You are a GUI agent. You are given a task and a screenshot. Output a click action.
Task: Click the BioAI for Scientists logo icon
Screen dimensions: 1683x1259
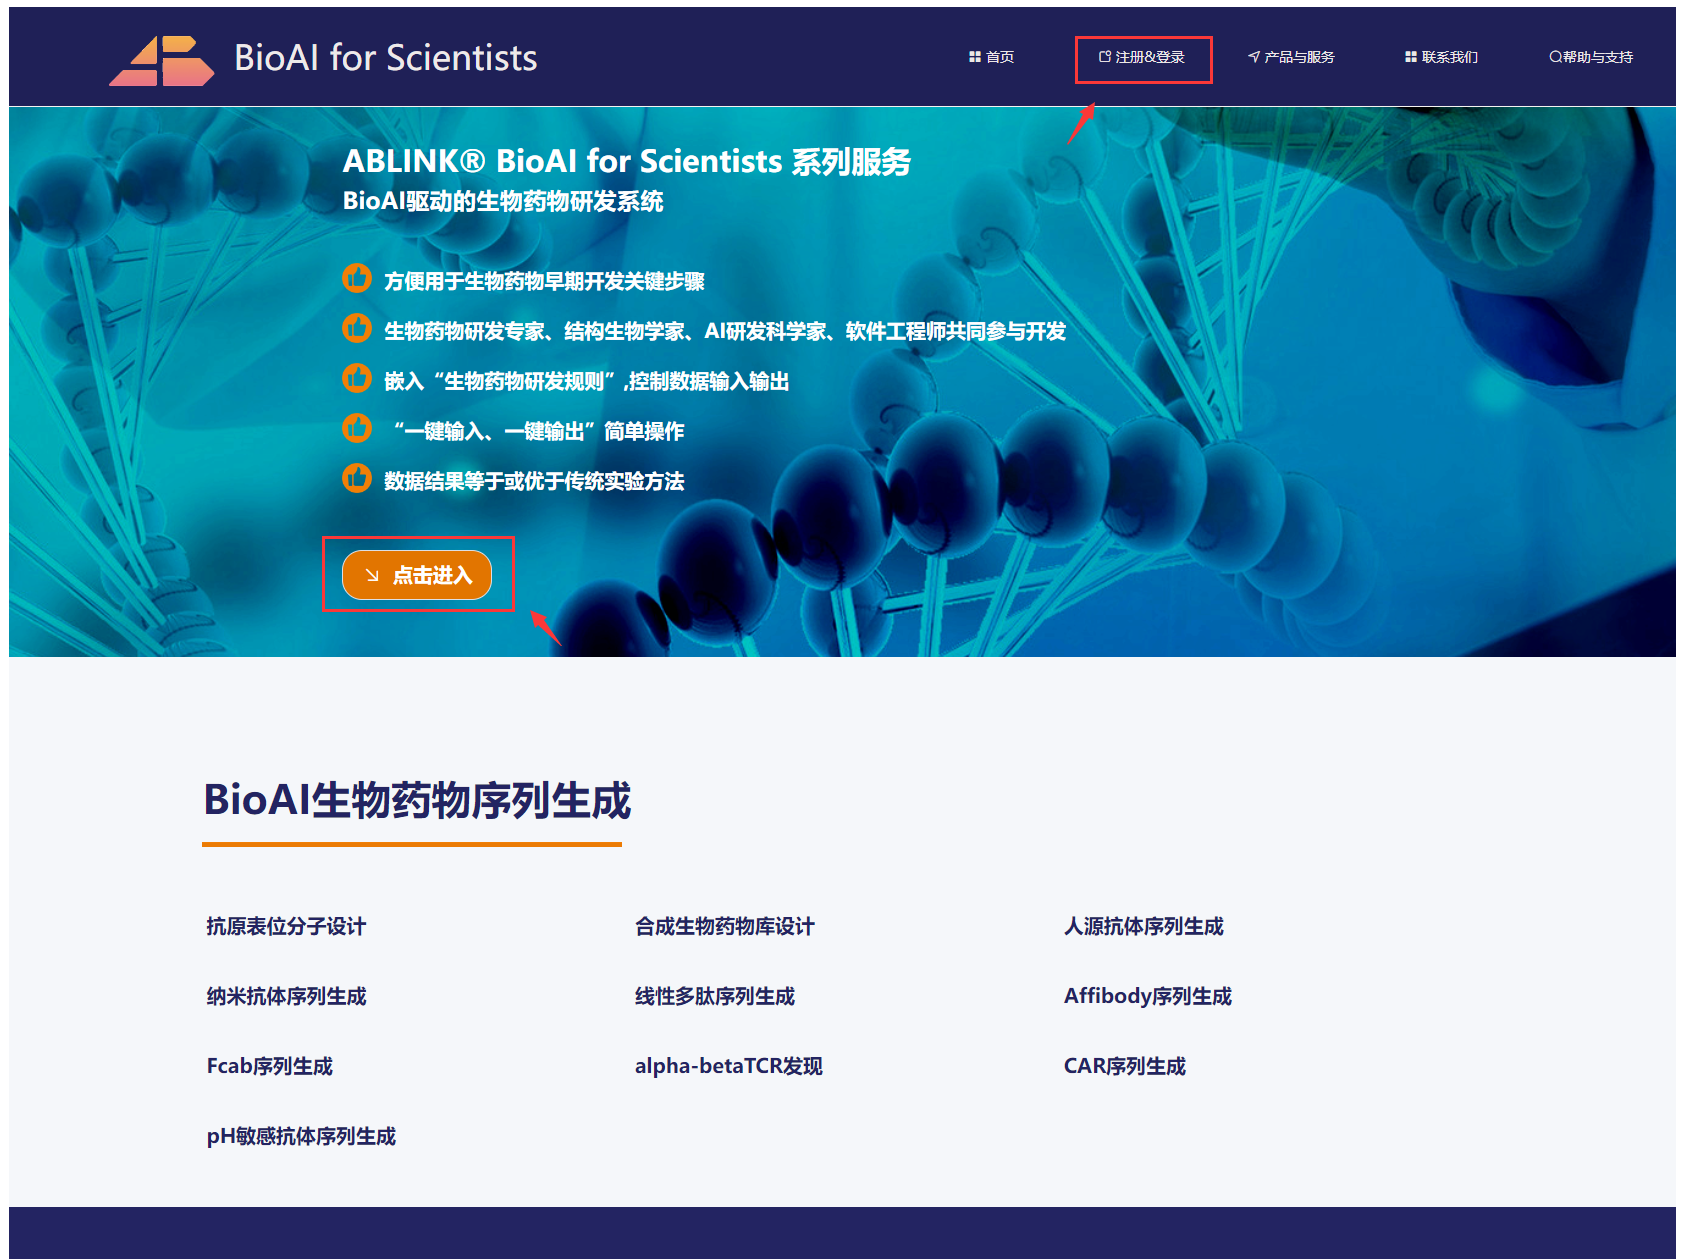click(161, 61)
